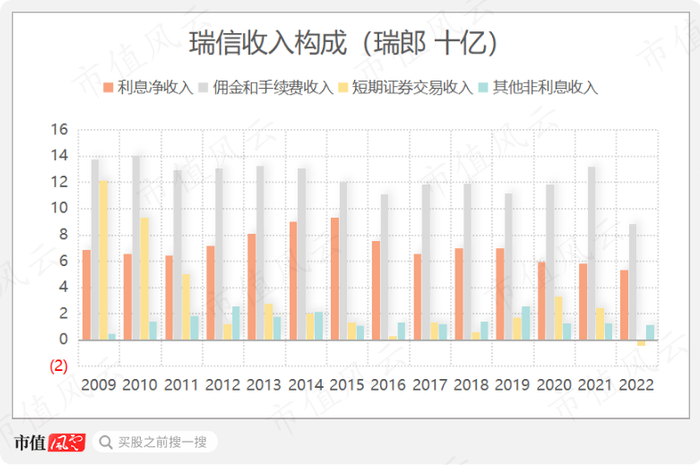Click the 14 y-axis label

[x=59, y=156]
